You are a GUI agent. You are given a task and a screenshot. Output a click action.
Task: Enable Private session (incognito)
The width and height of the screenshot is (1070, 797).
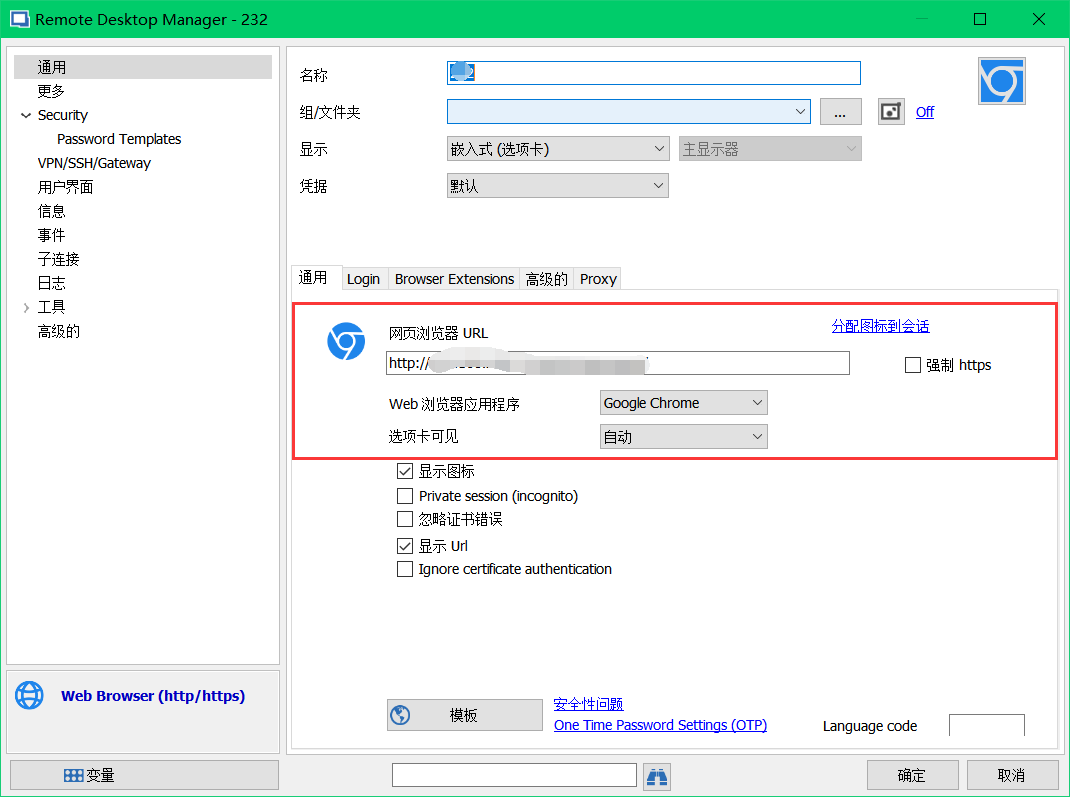point(405,495)
